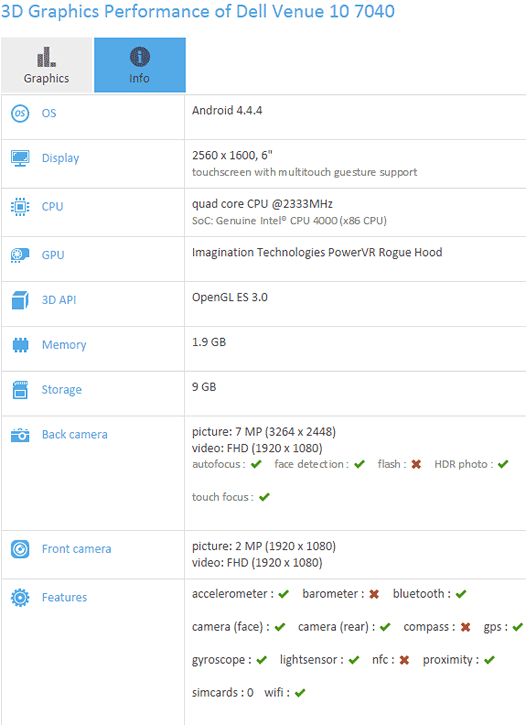
Task: Click the bluetooth green checkmark
Action: click(461, 594)
